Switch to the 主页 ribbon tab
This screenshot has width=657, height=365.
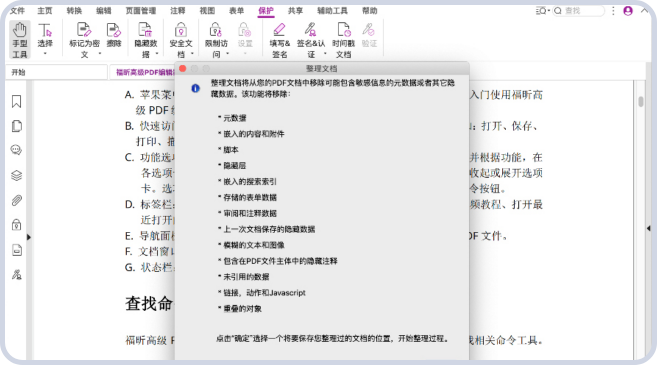(45, 11)
